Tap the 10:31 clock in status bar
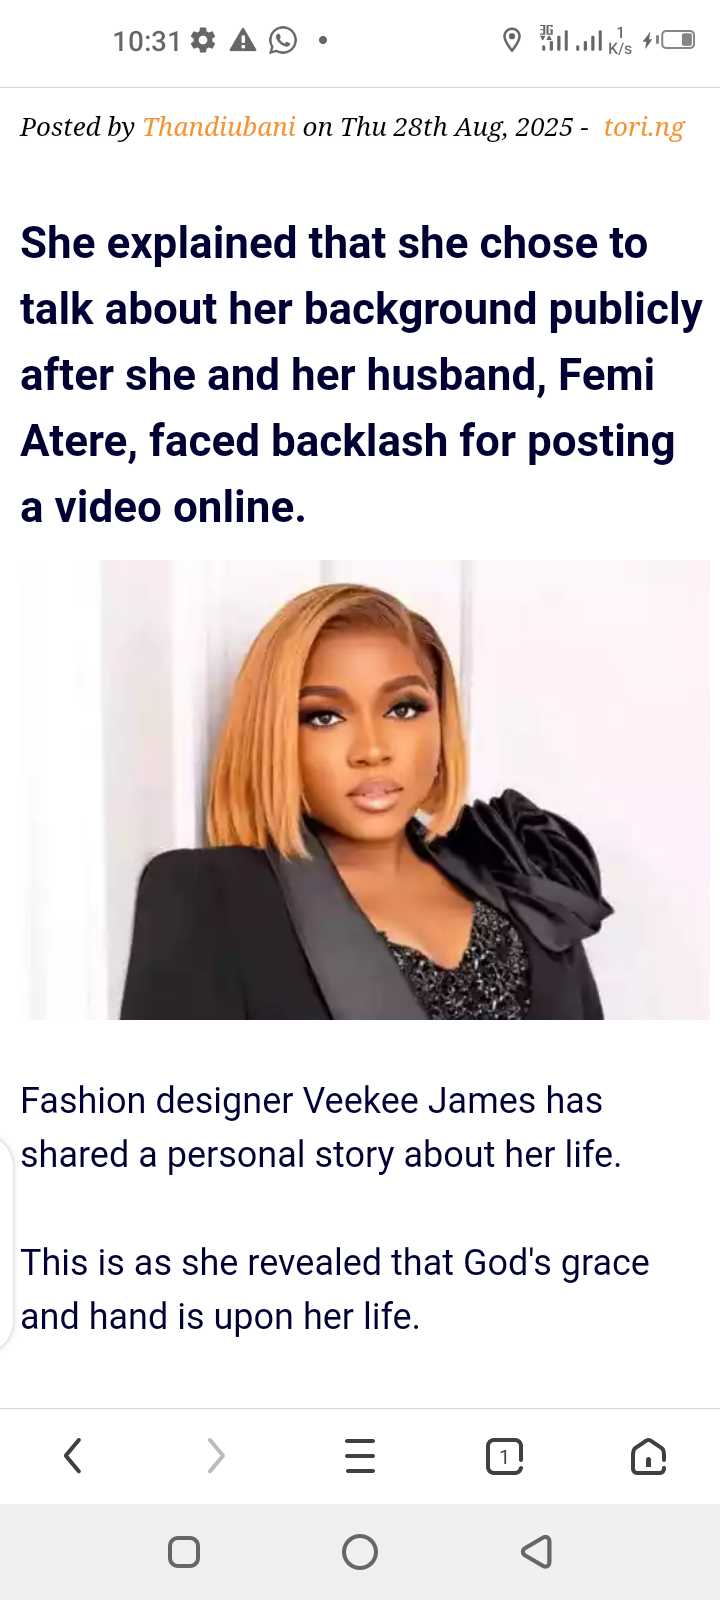The height and width of the screenshot is (1600, 720). tap(147, 41)
